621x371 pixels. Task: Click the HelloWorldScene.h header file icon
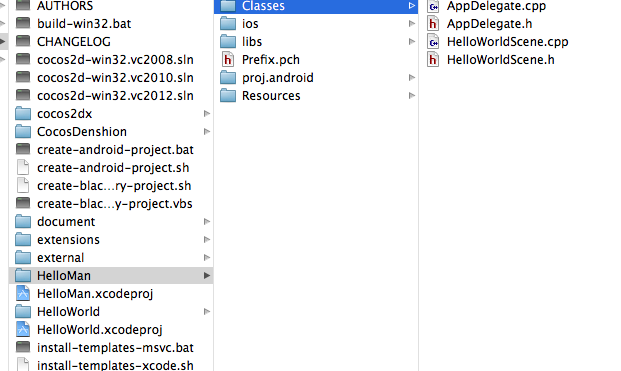tap(433, 59)
